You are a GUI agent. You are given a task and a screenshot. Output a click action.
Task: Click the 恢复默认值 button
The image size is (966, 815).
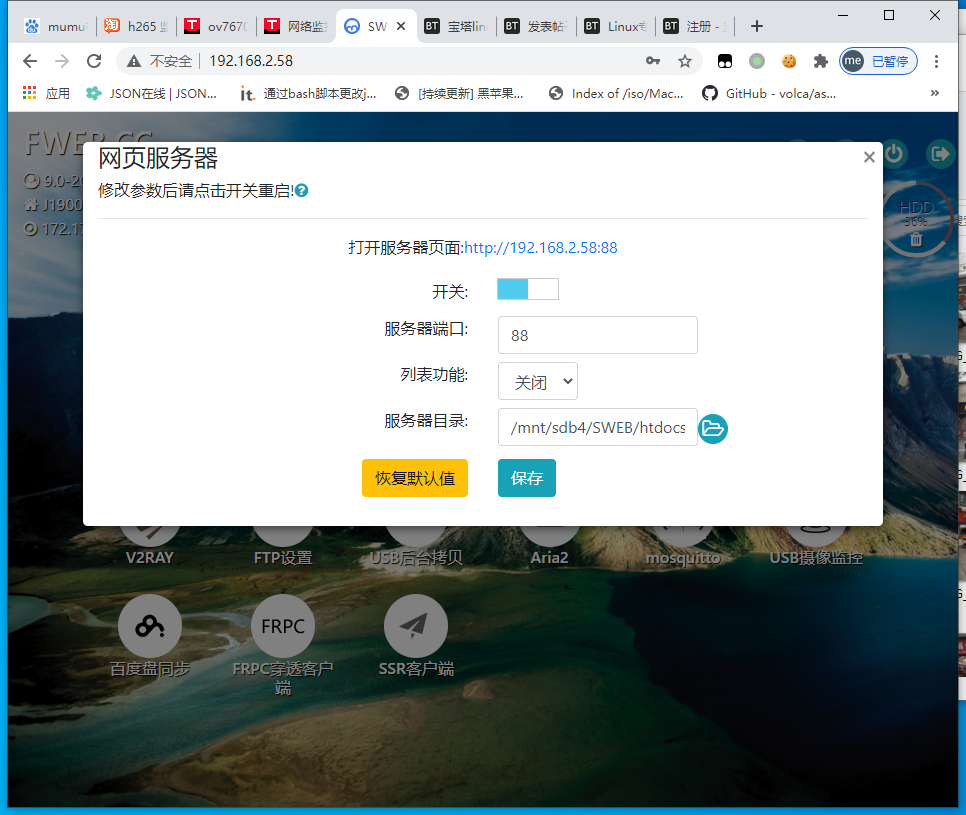[x=415, y=478]
